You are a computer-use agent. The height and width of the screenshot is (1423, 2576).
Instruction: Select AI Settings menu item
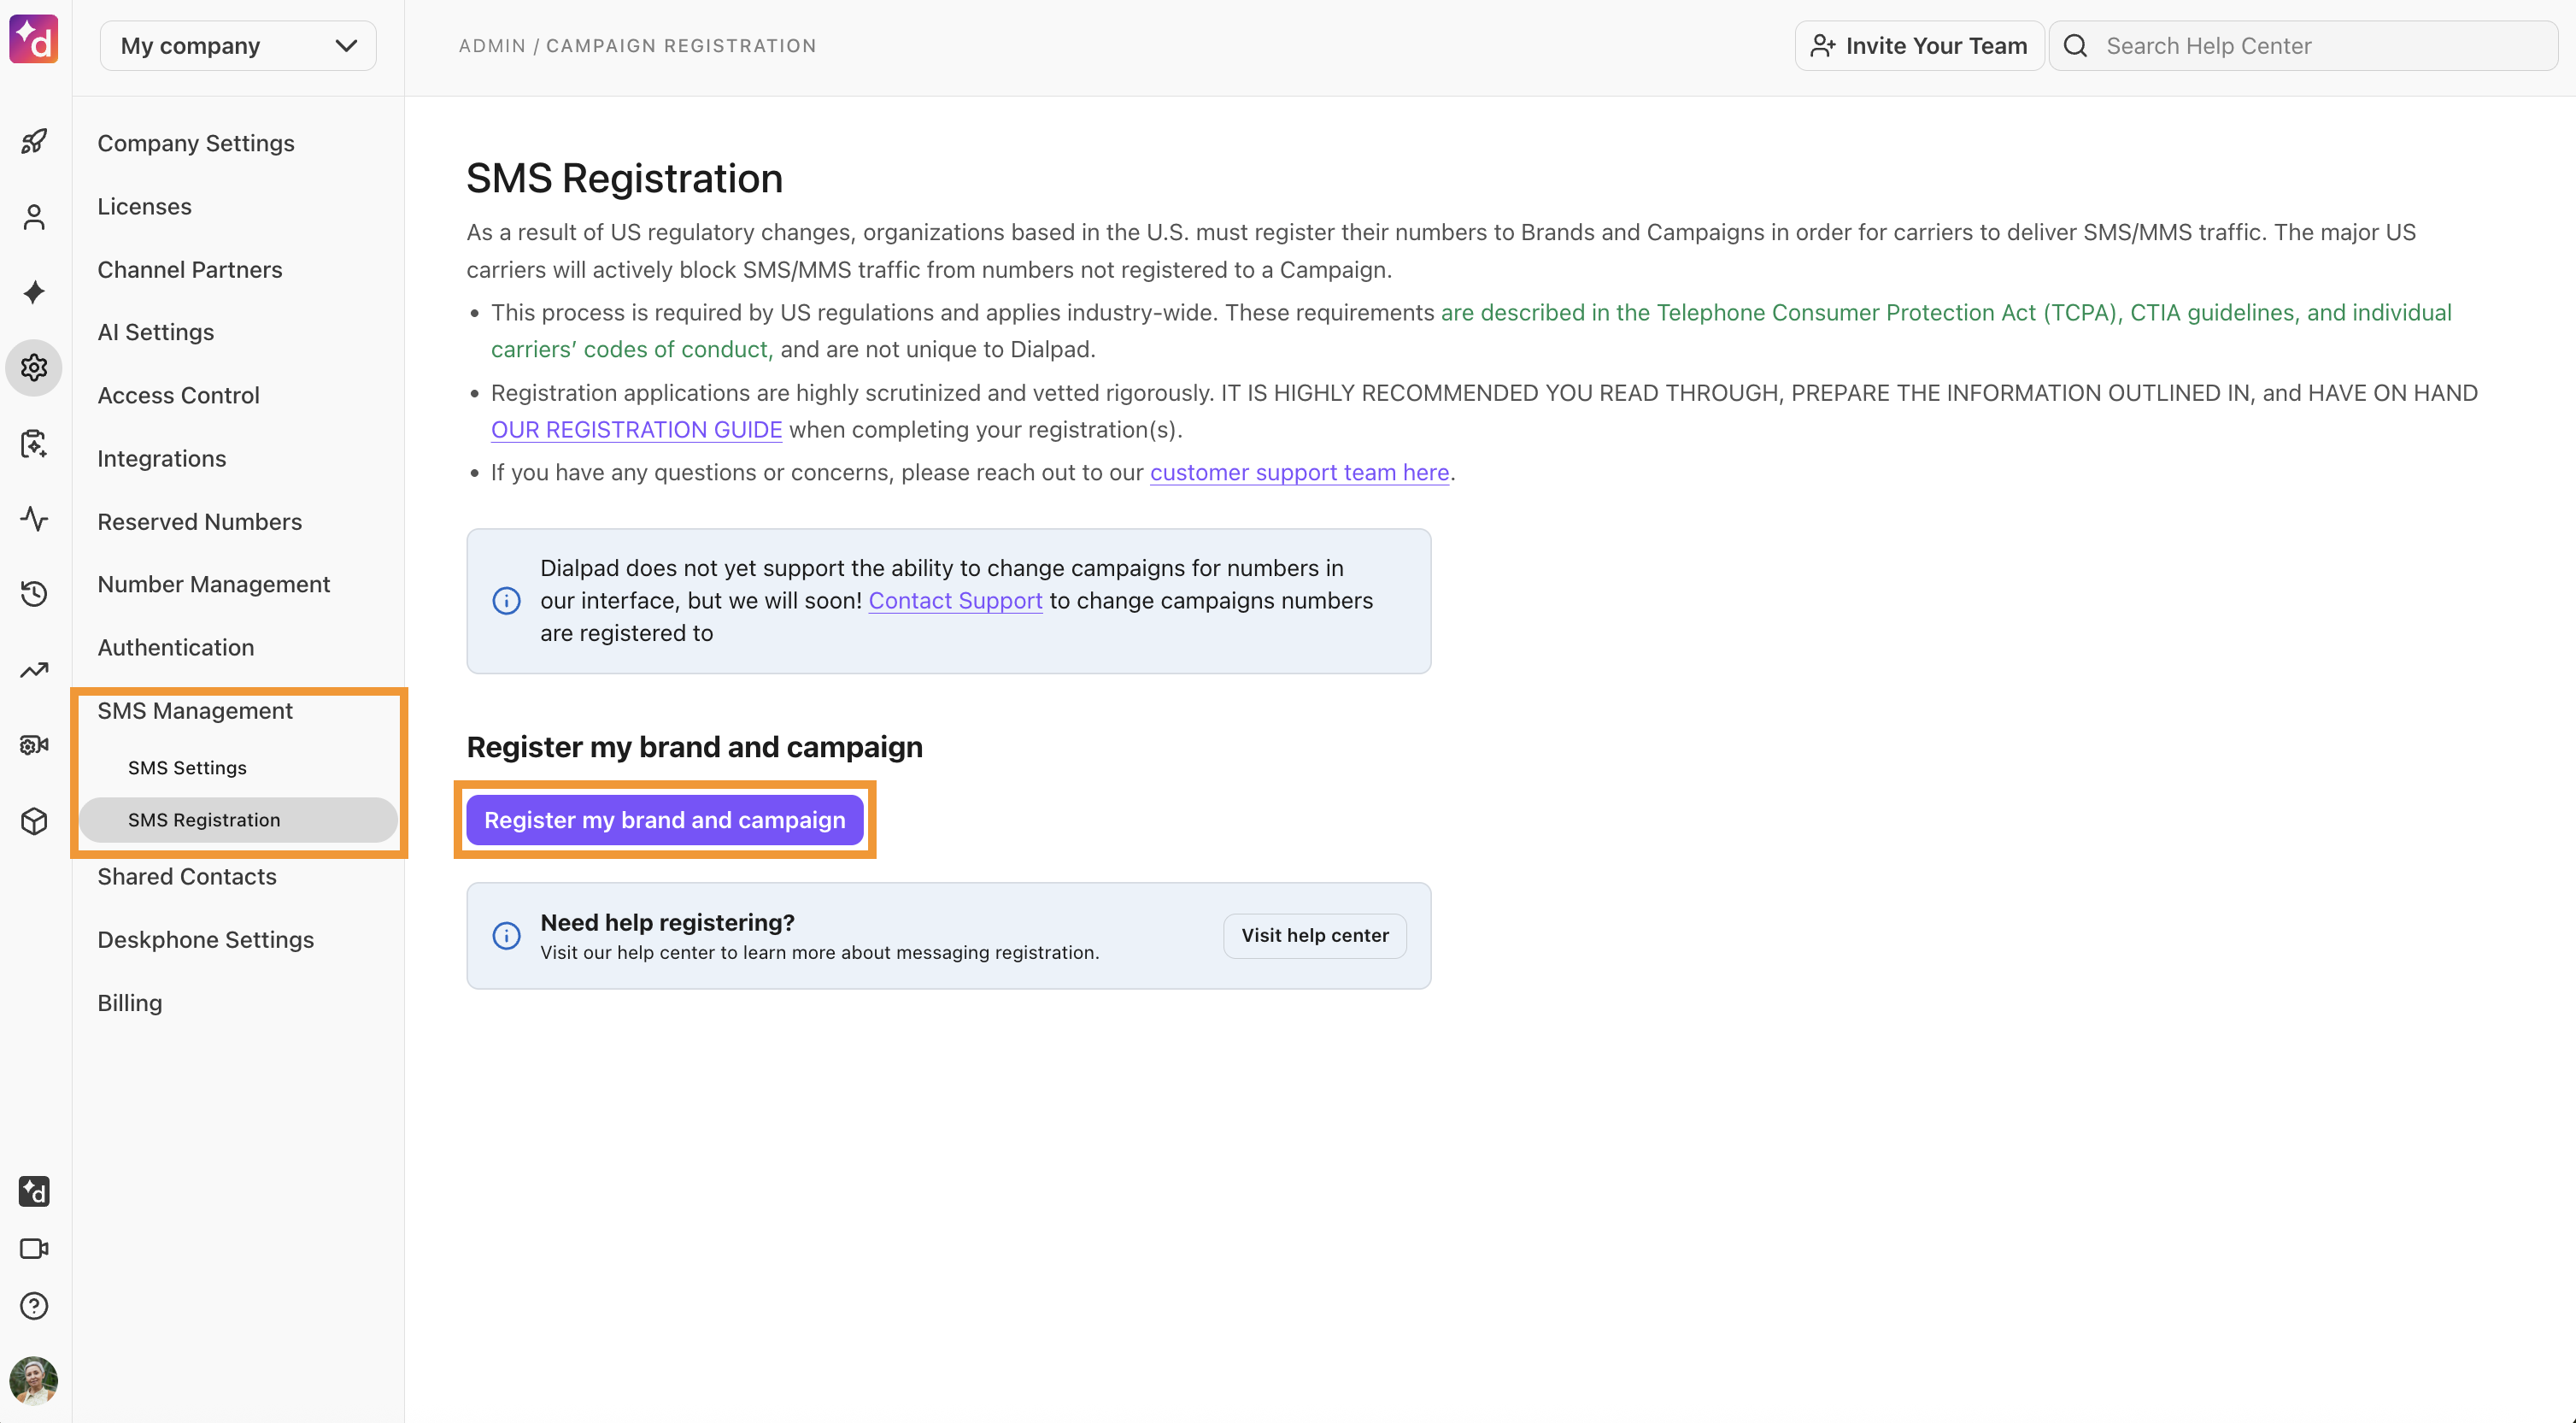156,332
